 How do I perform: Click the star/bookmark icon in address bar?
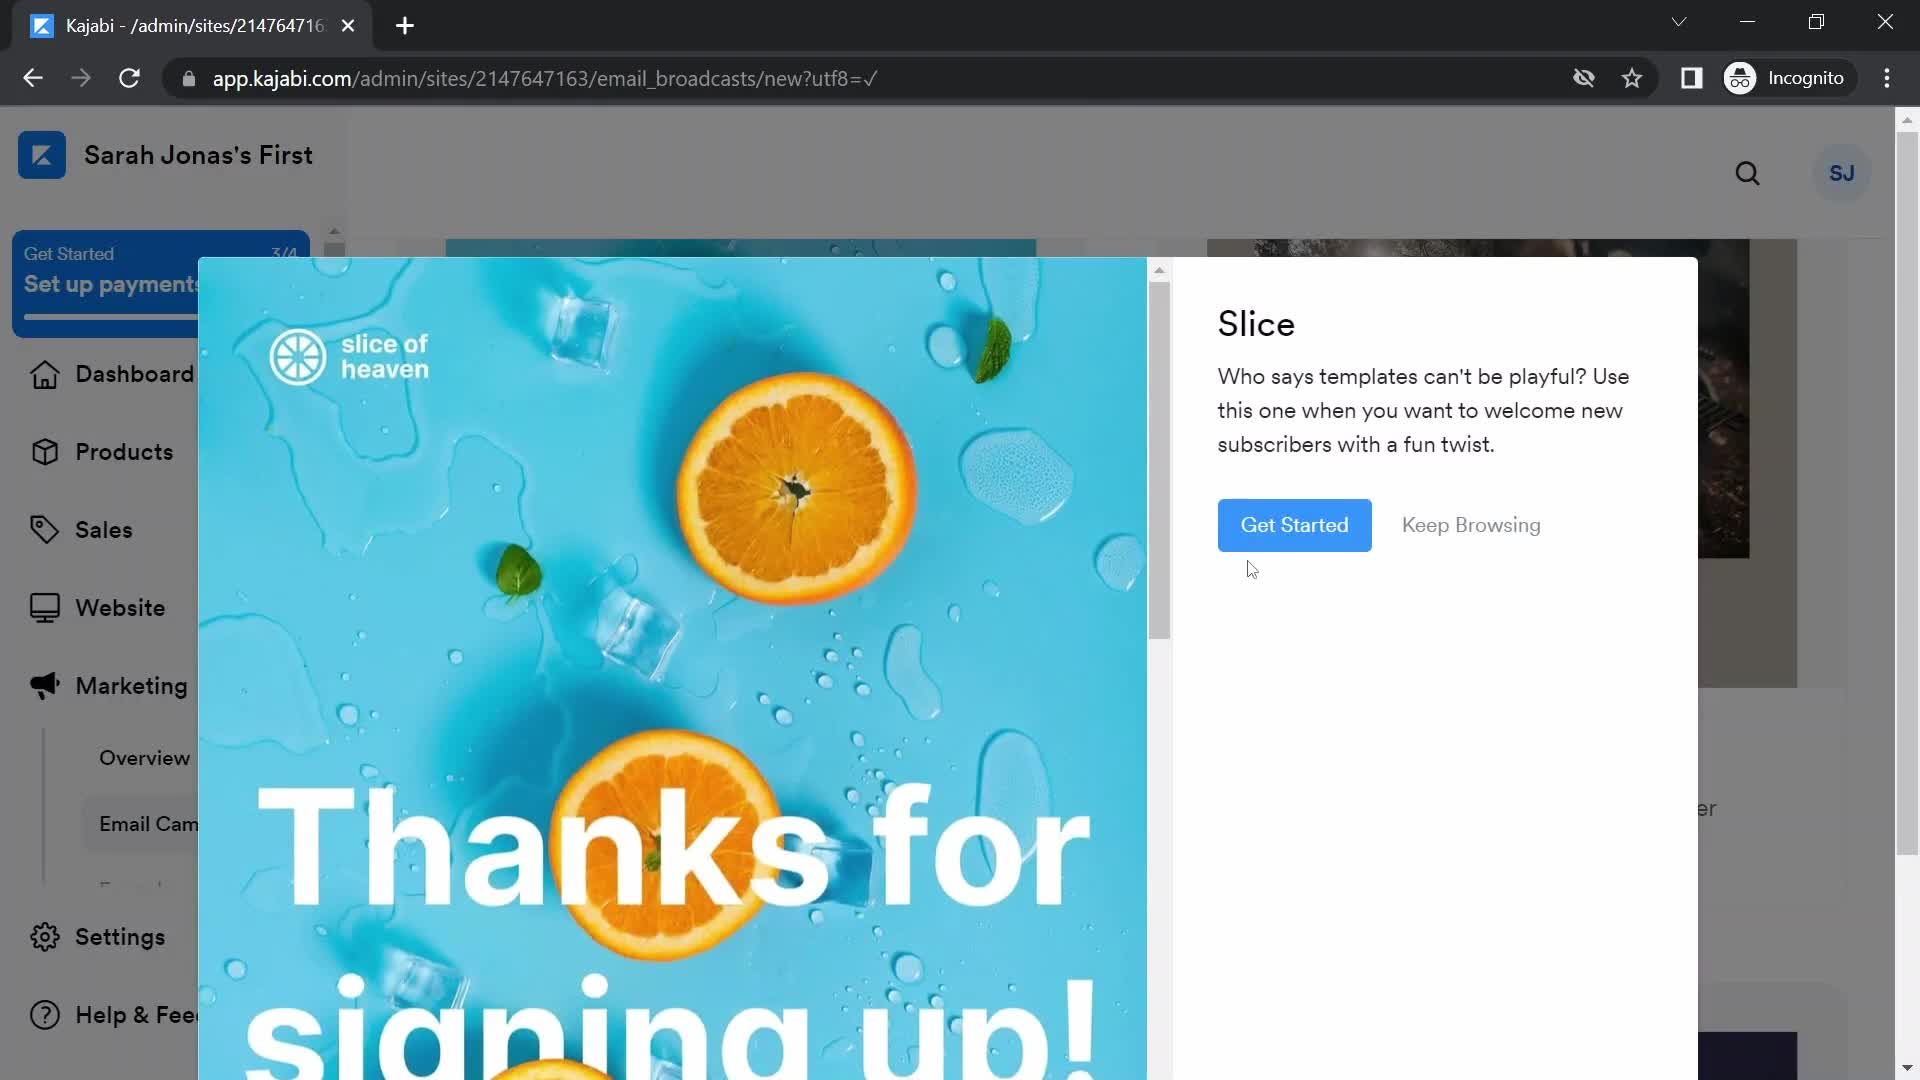1633,78
